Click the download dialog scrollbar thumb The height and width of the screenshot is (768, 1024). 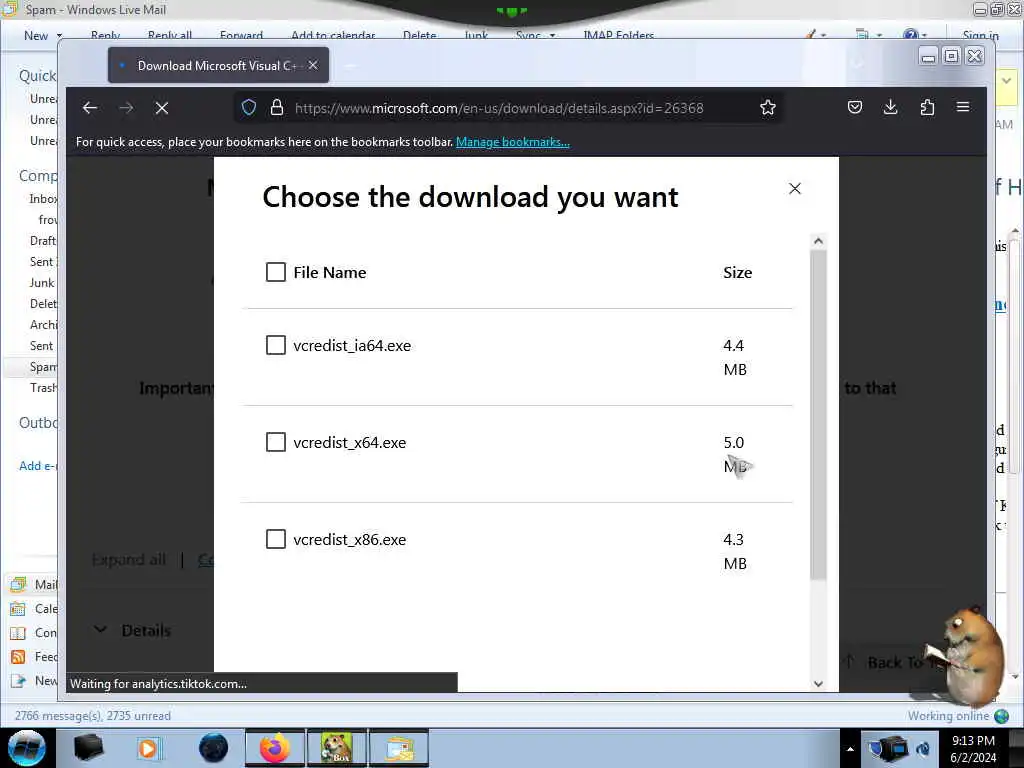(818, 414)
